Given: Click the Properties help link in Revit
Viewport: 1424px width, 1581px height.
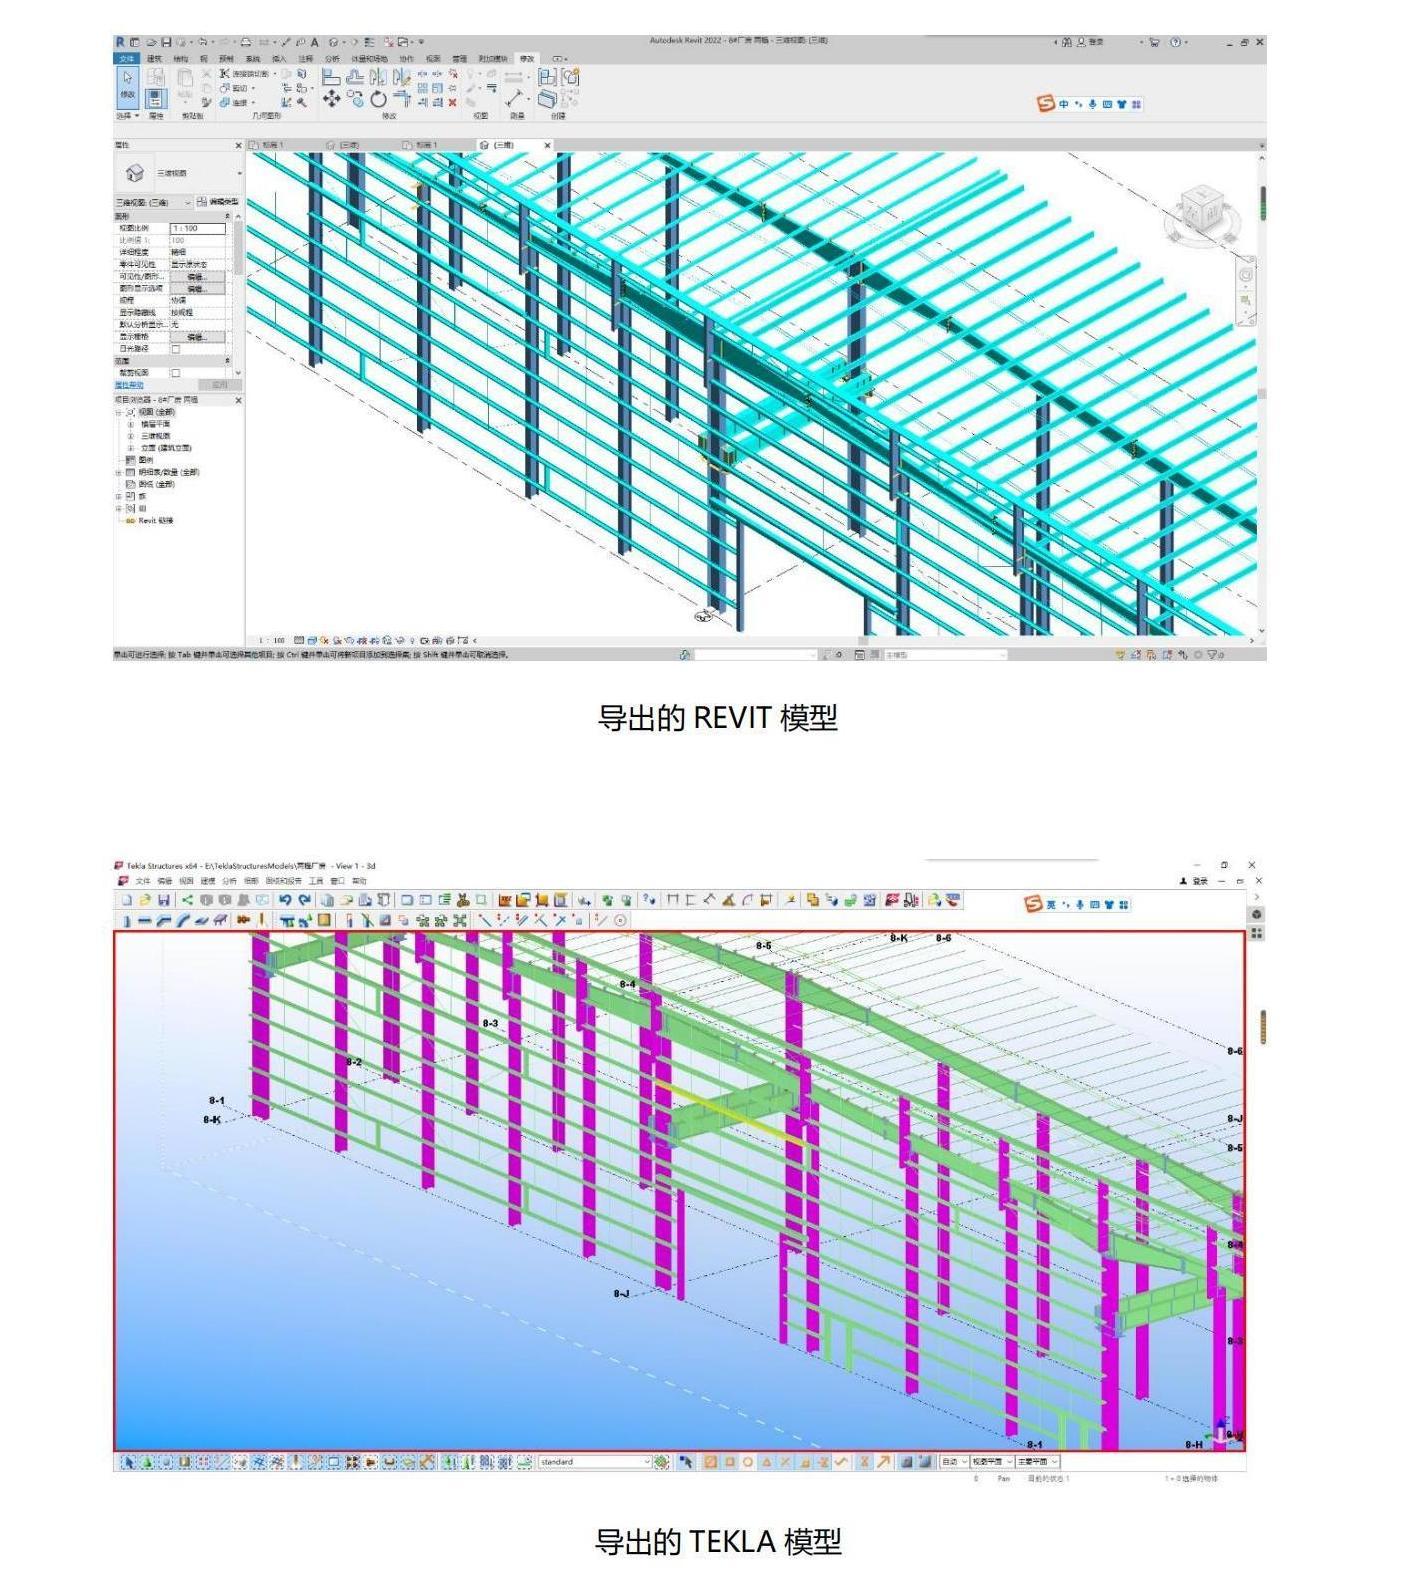Looking at the screenshot, I should click(129, 385).
